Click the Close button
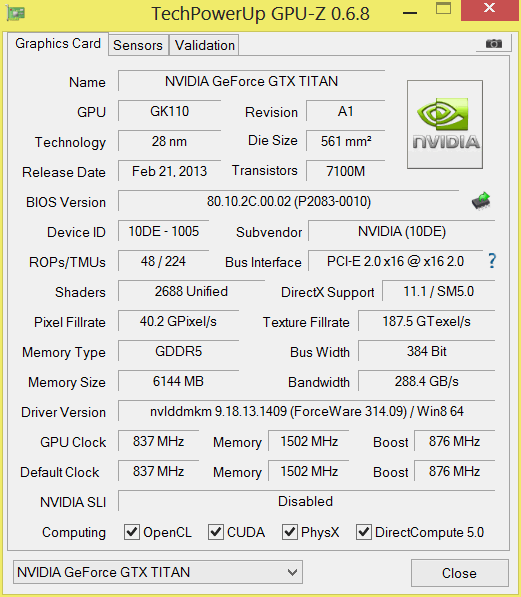The height and width of the screenshot is (597, 521). (x=460, y=573)
